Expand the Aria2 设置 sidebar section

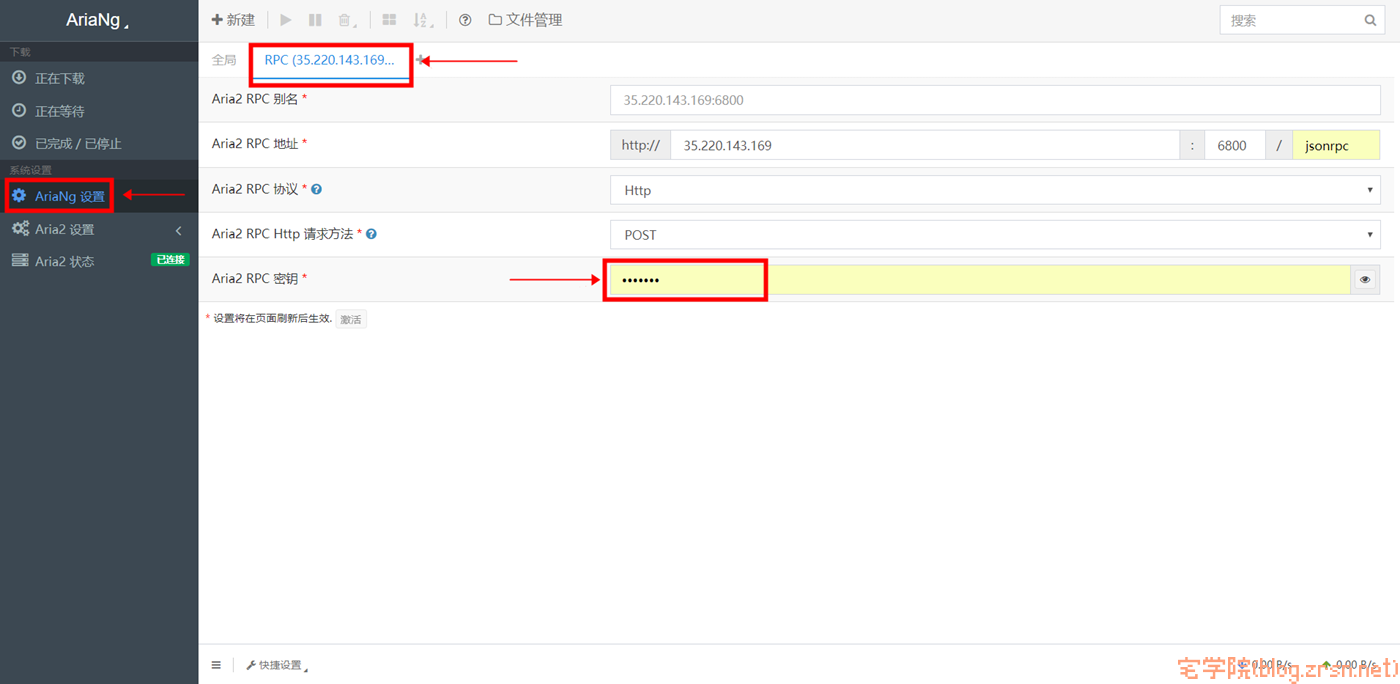coord(99,229)
